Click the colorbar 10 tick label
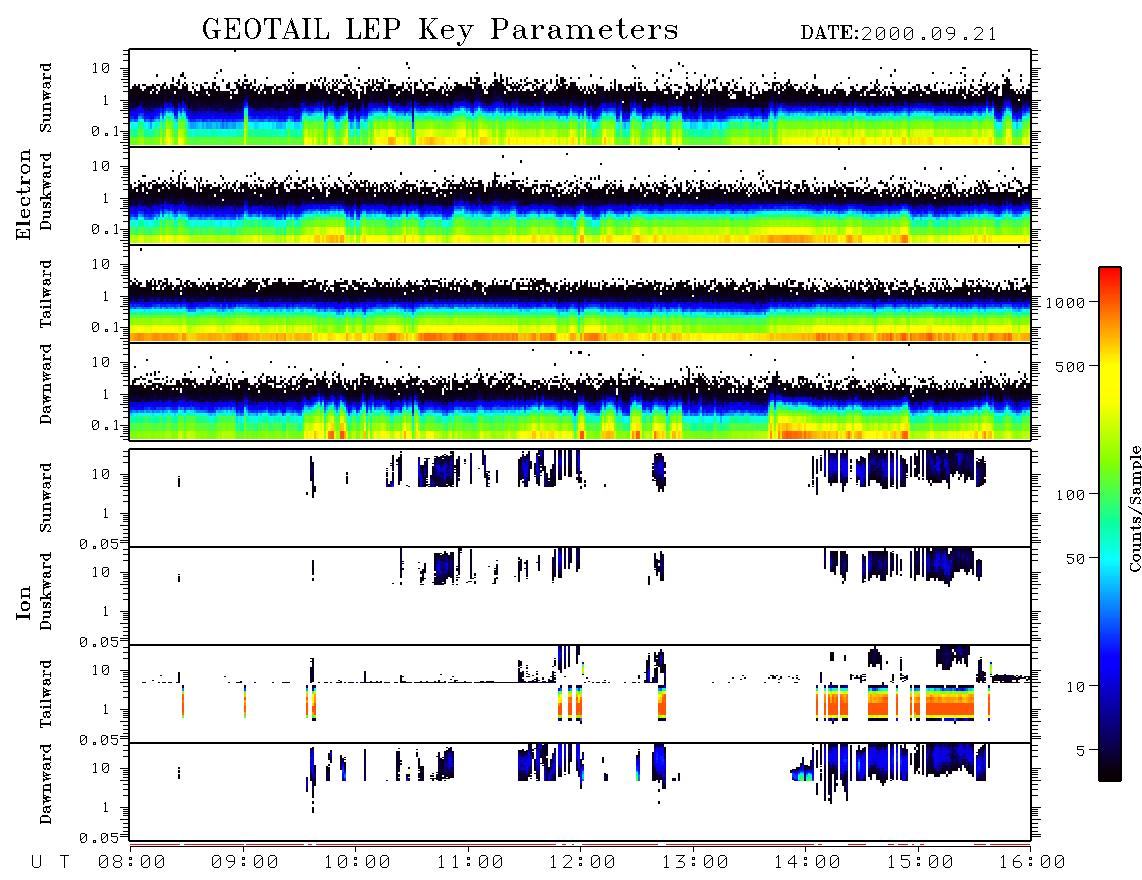The width and height of the screenshot is (1142, 880). 1075,687
